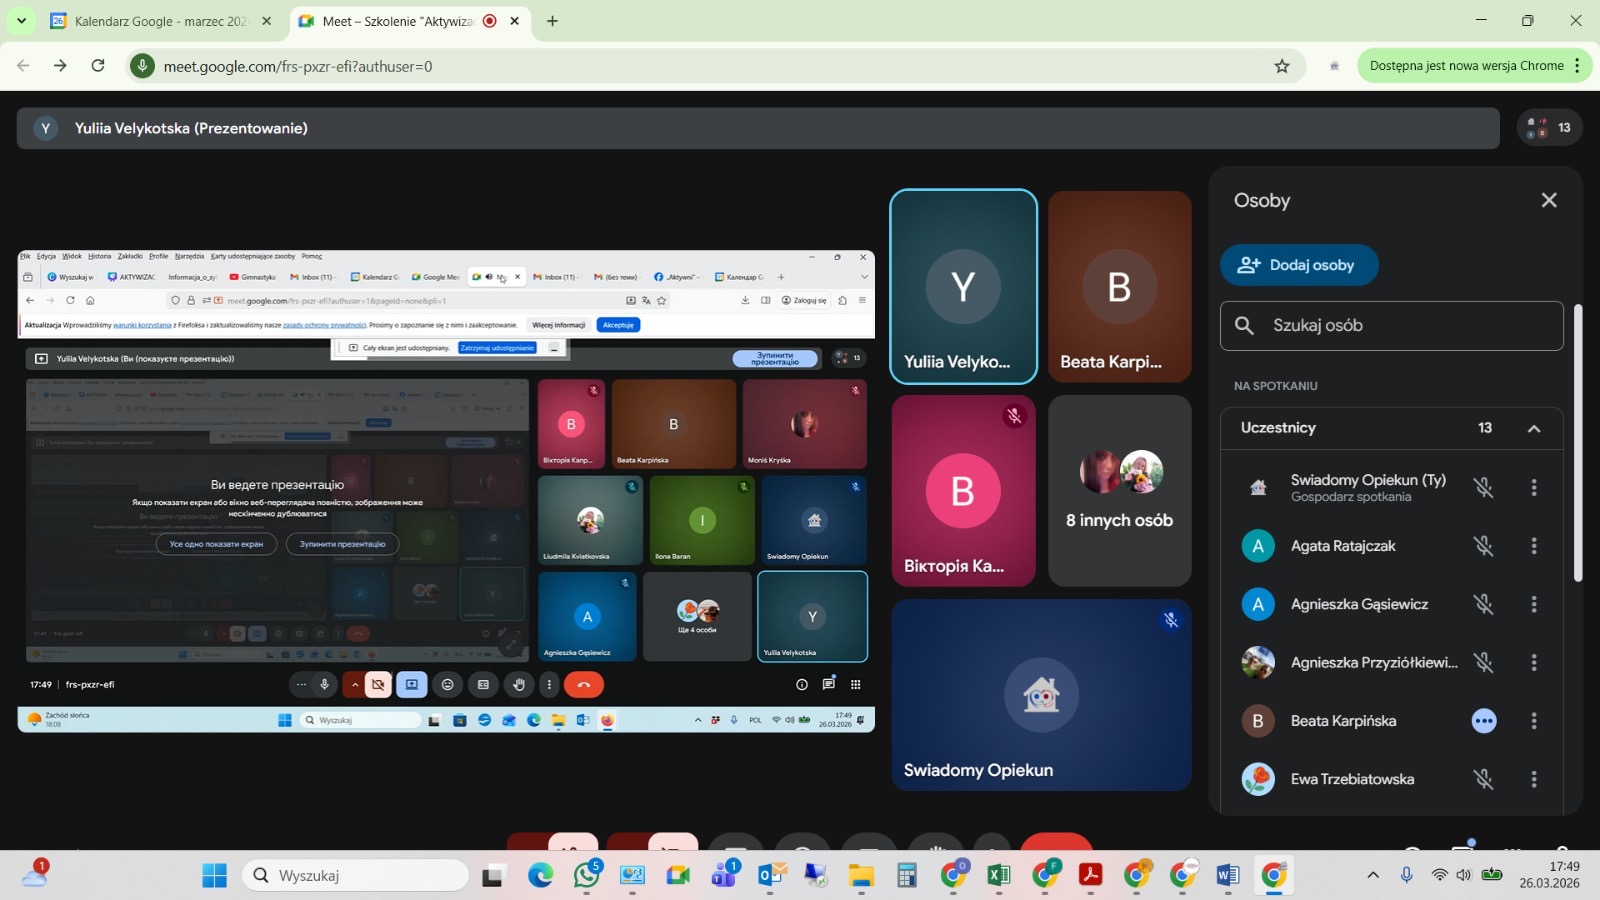Bookmark this page with the star icon

1282,66
